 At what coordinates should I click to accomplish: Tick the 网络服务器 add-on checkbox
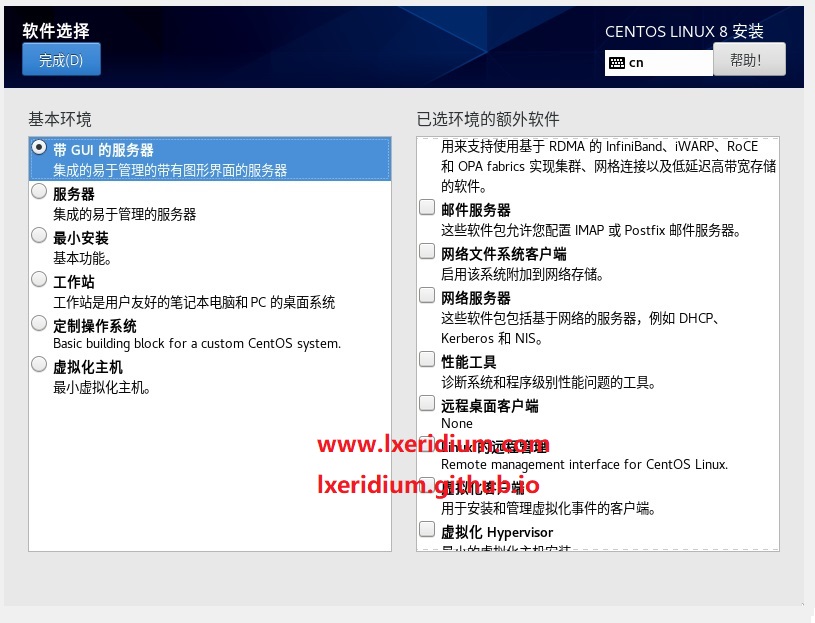(x=427, y=295)
